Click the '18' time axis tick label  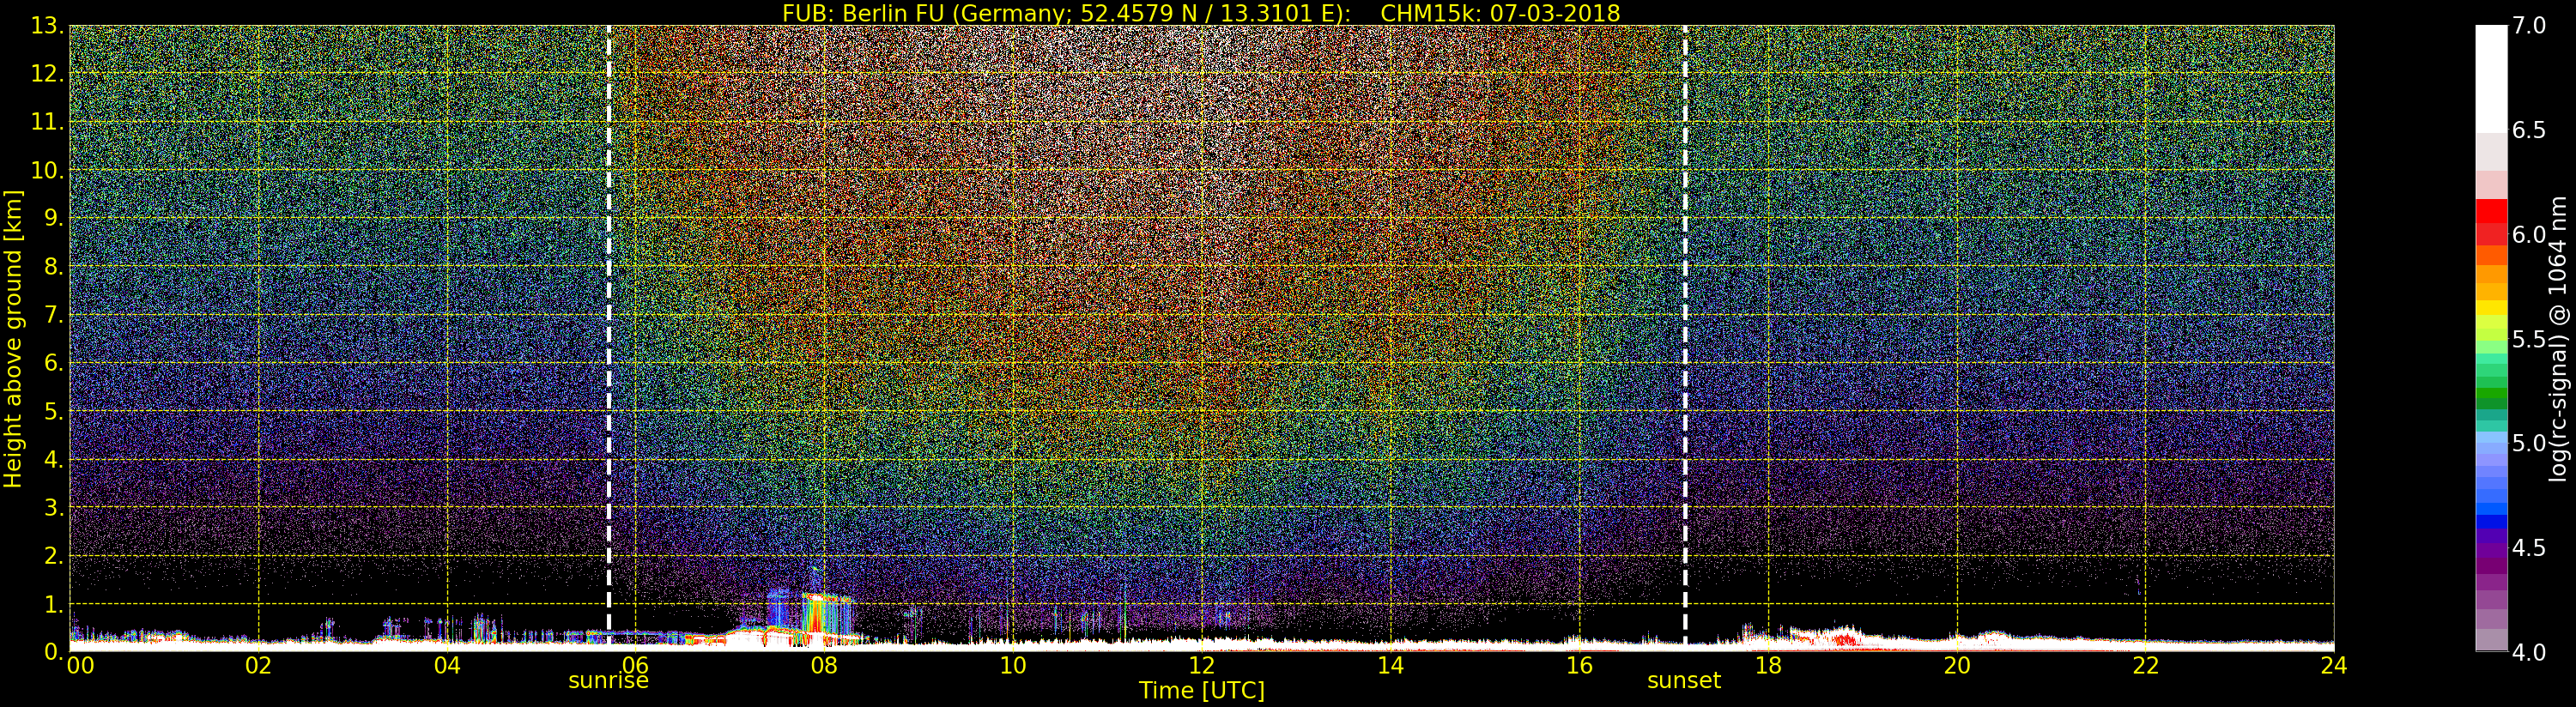(1768, 665)
